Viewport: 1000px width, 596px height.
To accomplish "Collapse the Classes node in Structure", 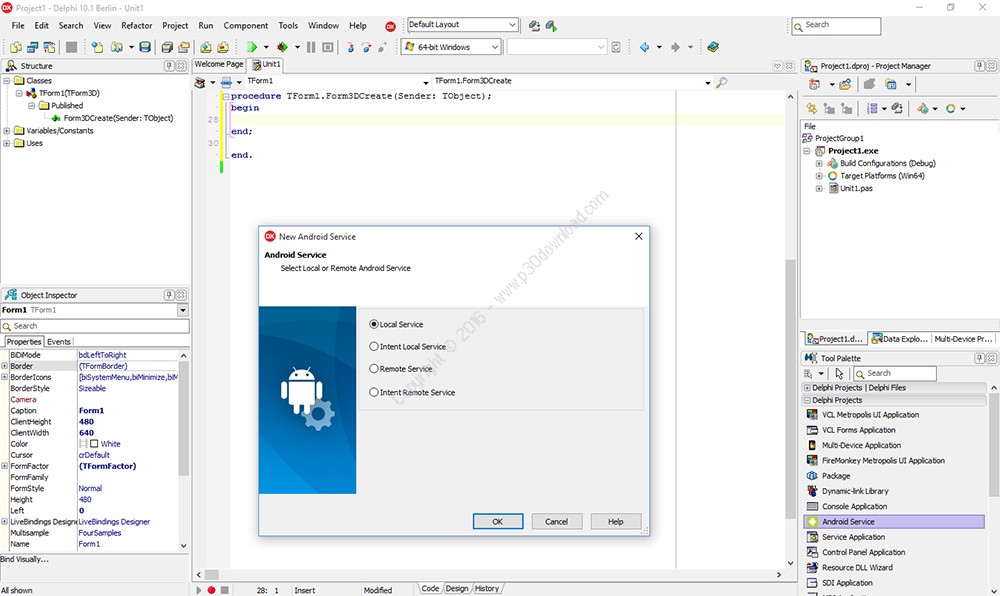I will 6,81.
